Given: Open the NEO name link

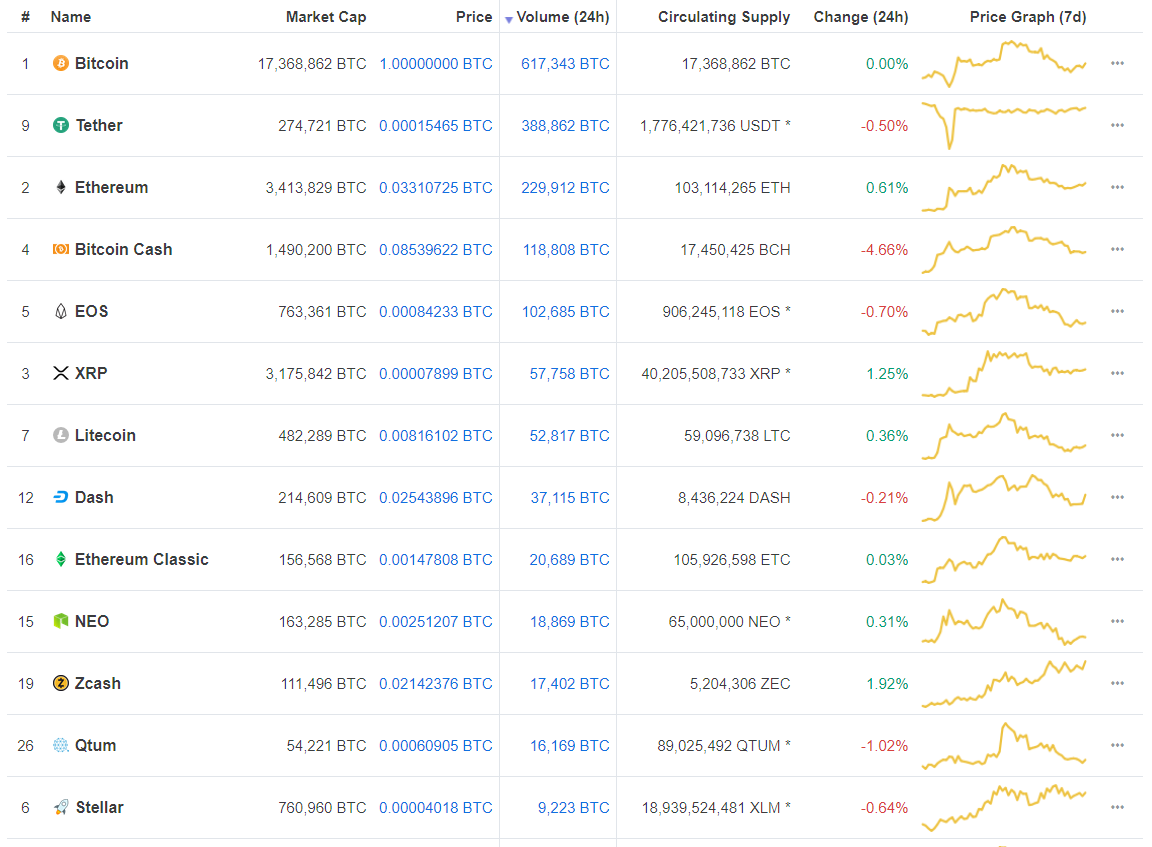Looking at the screenshot, I should pyautogui.click(x=92, y=621).
